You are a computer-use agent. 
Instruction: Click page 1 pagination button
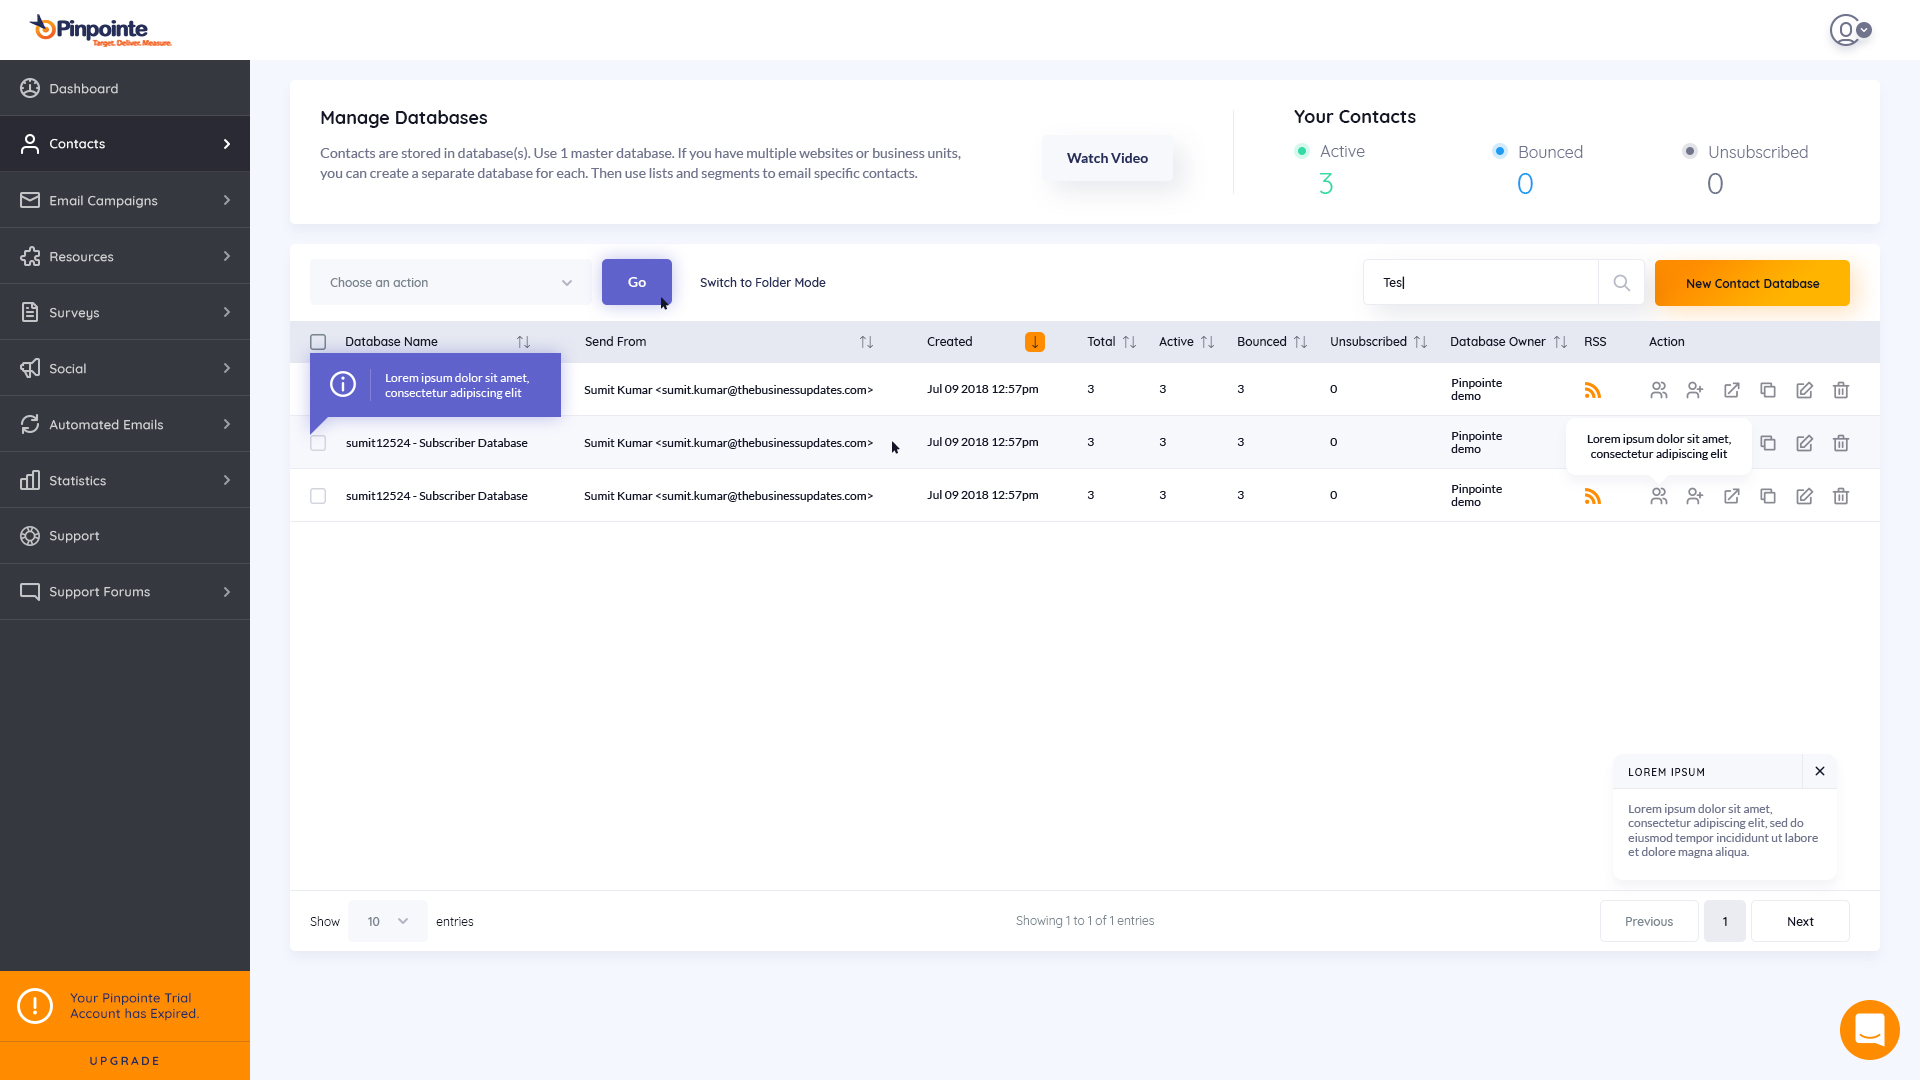(x=1725, y=921)
